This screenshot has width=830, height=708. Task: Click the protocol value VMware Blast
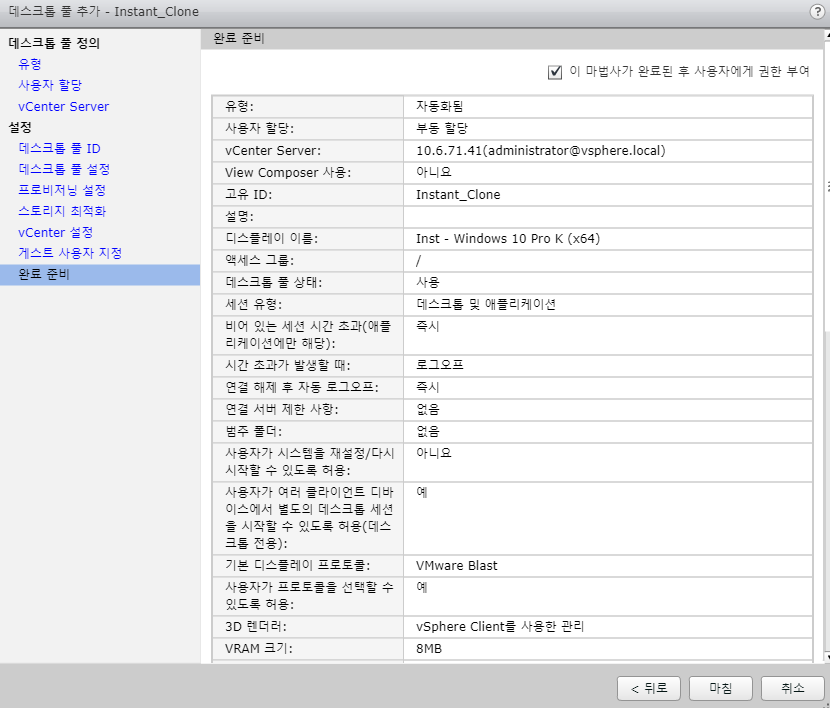456,566
